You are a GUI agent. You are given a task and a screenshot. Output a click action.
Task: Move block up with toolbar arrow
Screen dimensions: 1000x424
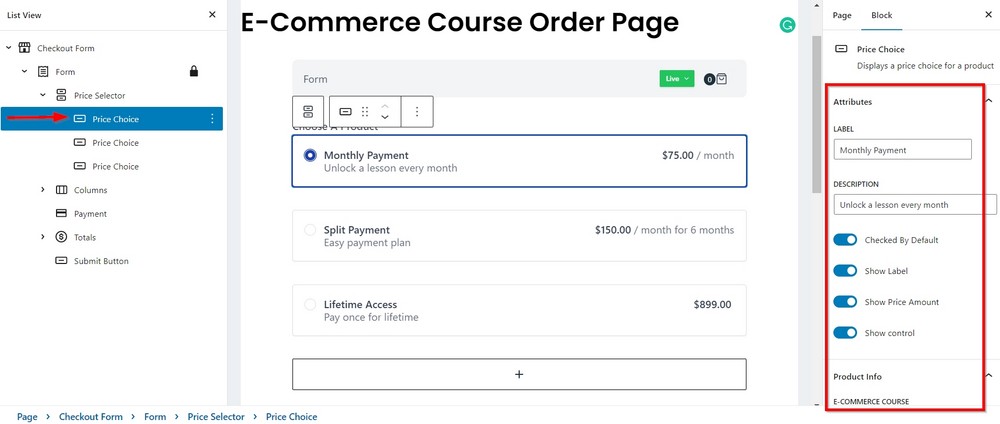[x=385, y=105]
